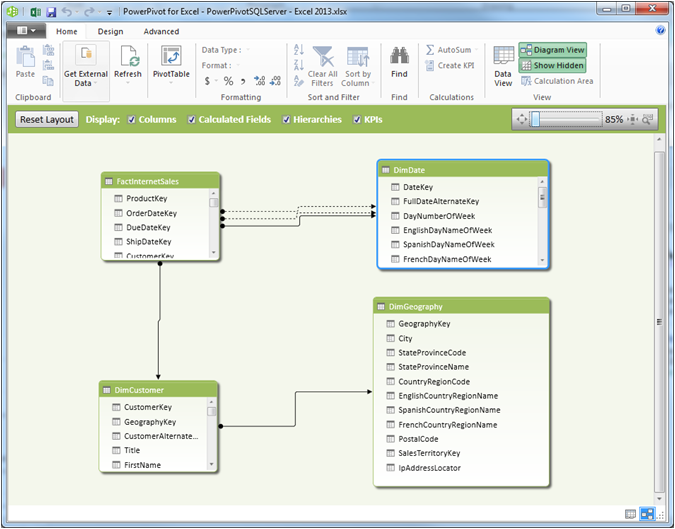Sort A to Z ascending

tap(299, 49)
